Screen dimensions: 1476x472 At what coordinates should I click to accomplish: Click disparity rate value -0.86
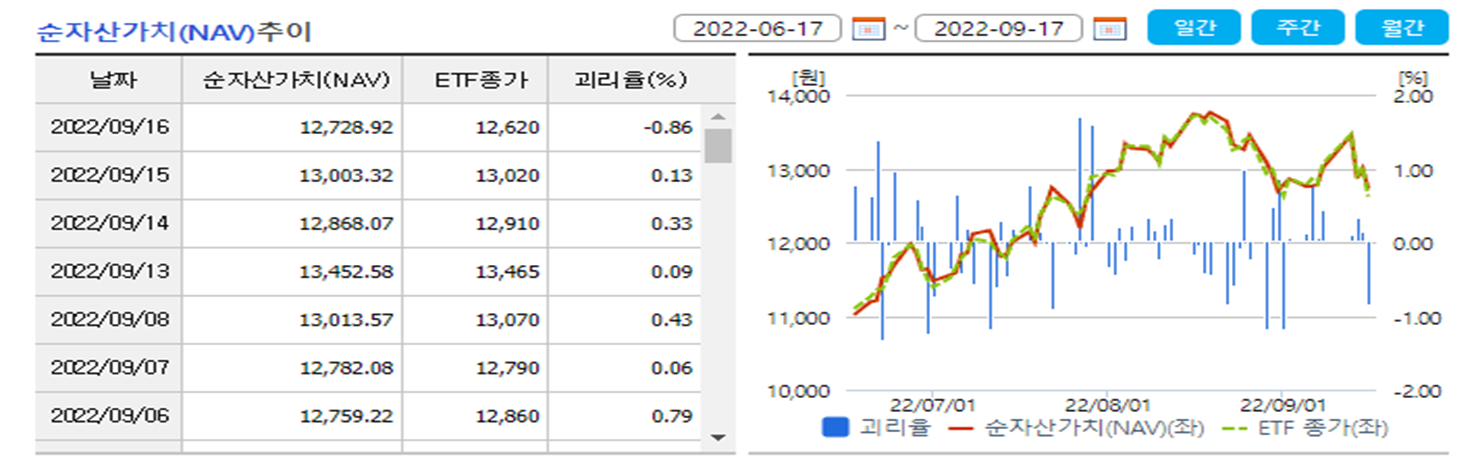[x=669, y=128]
